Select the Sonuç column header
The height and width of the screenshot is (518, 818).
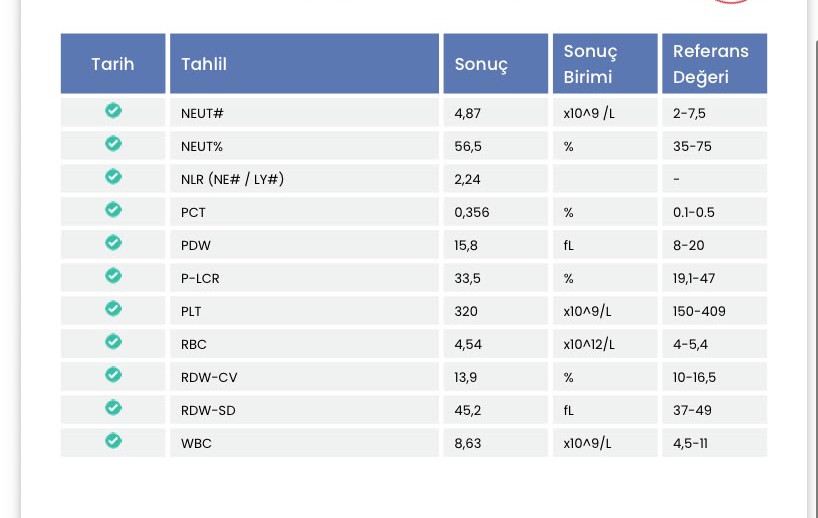pos(496,64)
